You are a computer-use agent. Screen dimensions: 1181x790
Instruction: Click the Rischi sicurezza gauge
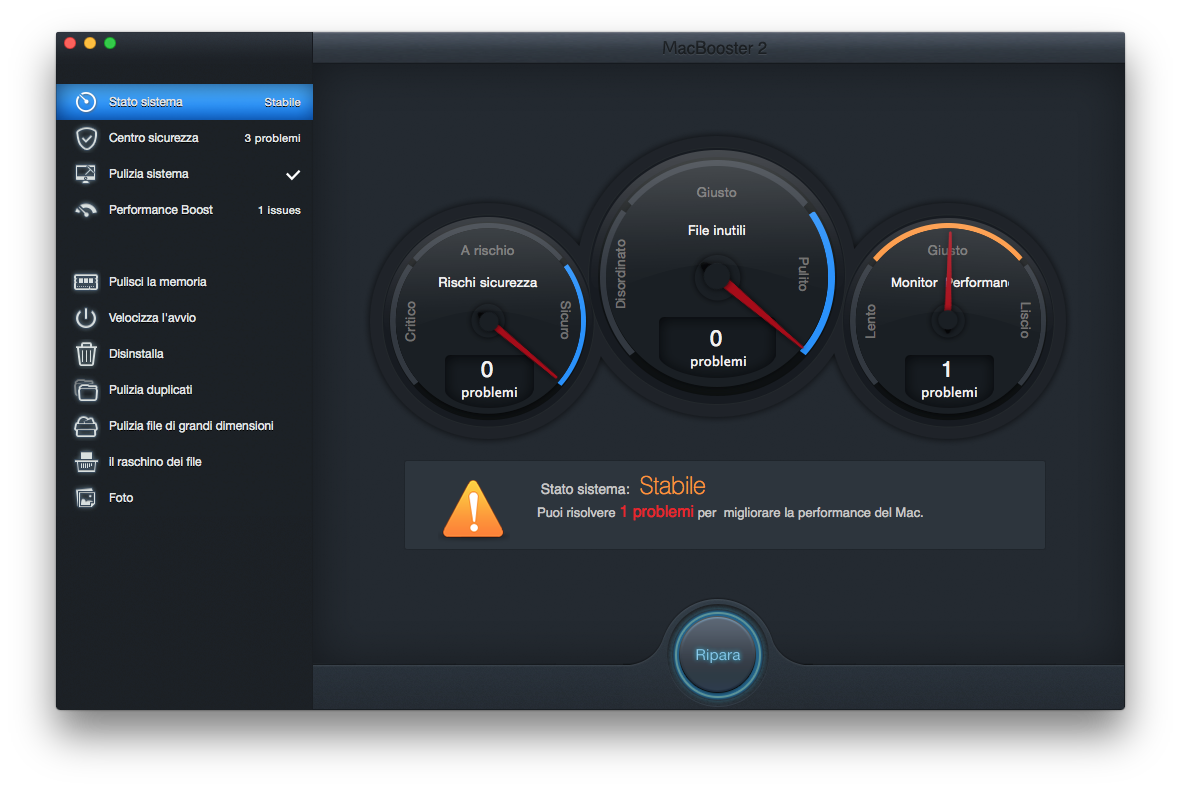[487, 322]
